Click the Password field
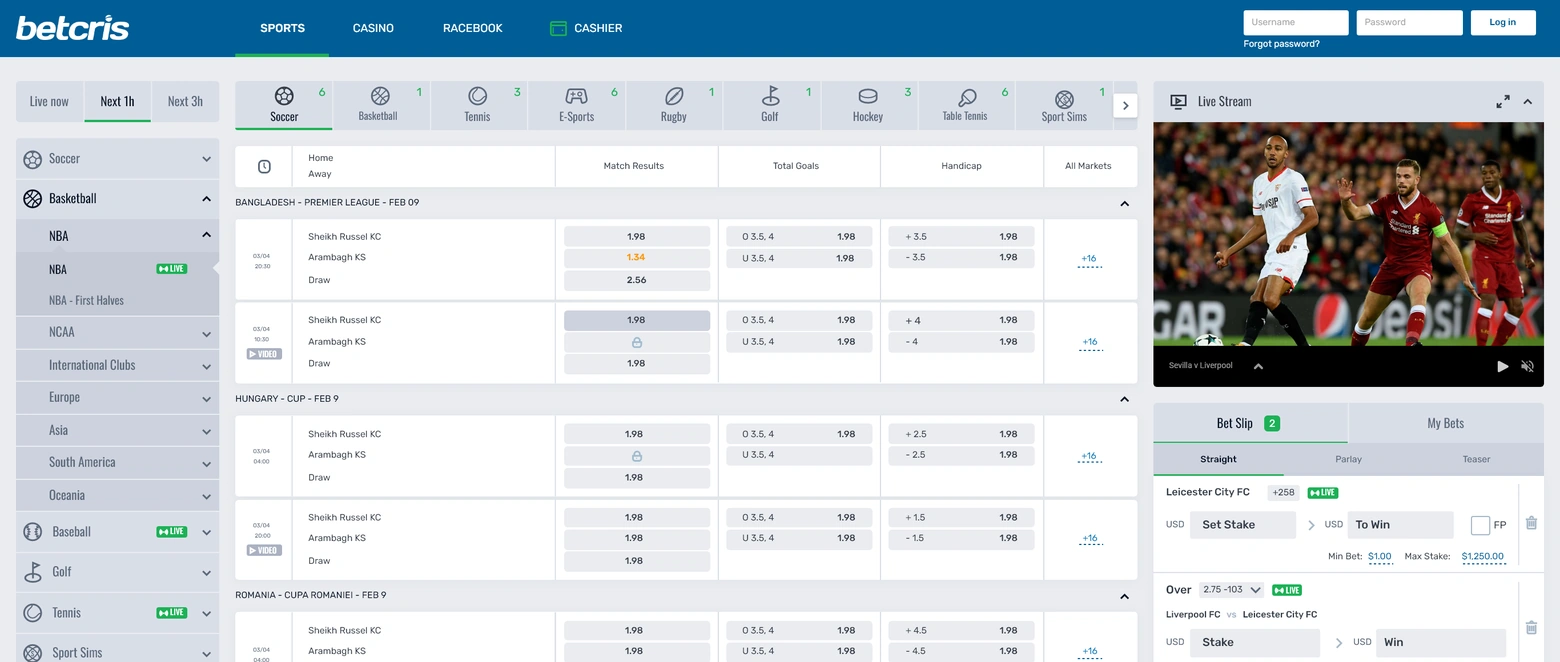1560x662 pixels. (x=1410, y=22)
